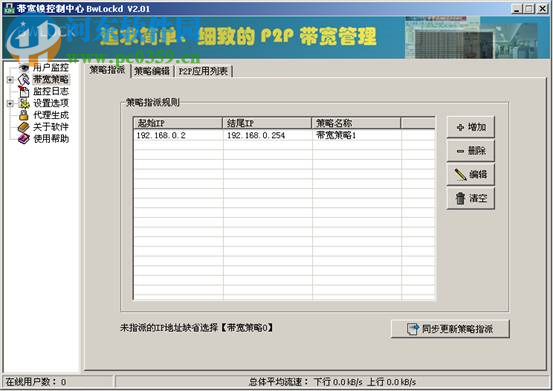Expand the 带宽策略 tree node
The image size is (553, 391).
(10, 80)
